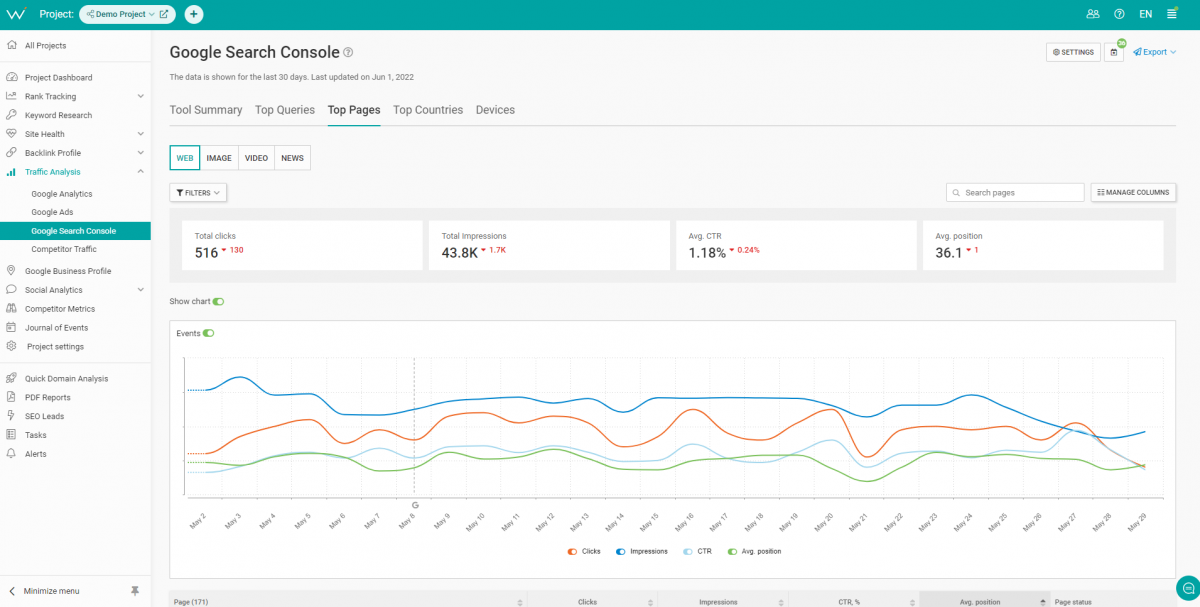This screenshot has height=607, width=1200.
Task: Click the team members icon in the header
Action: tap(1093, 14)
